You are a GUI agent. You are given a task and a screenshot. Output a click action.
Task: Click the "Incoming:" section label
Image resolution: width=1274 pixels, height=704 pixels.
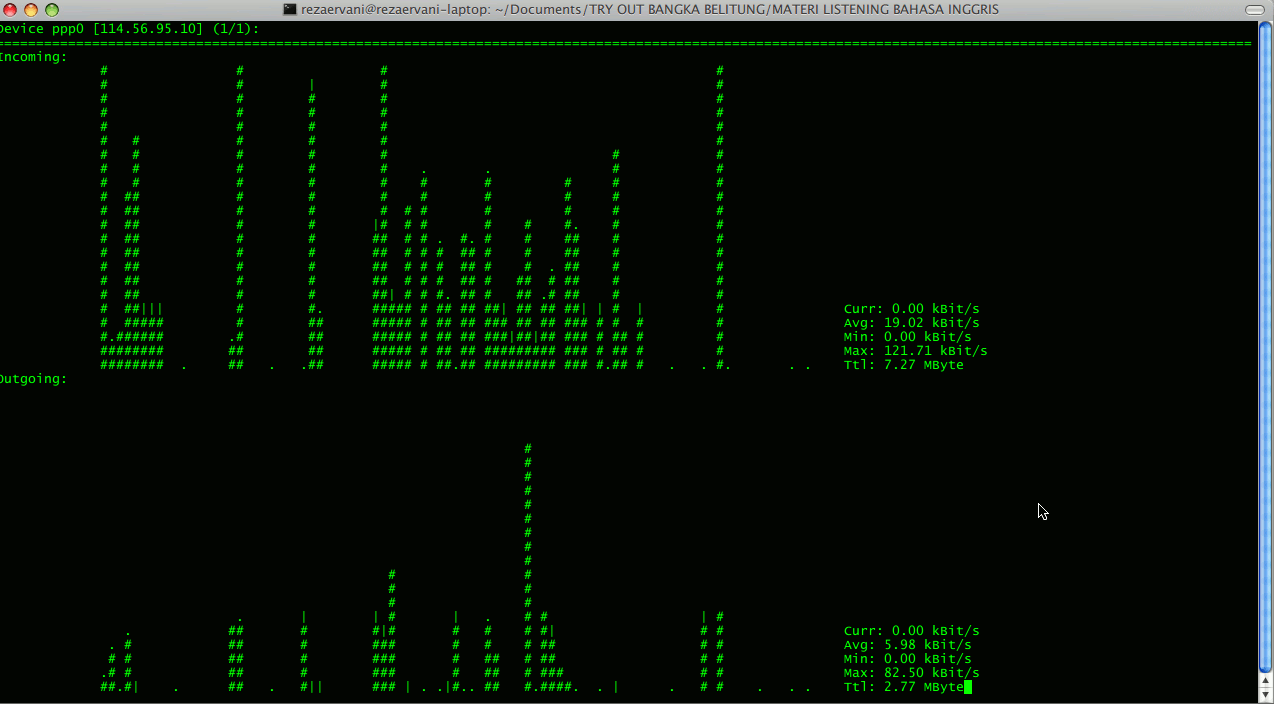point(33,57)
